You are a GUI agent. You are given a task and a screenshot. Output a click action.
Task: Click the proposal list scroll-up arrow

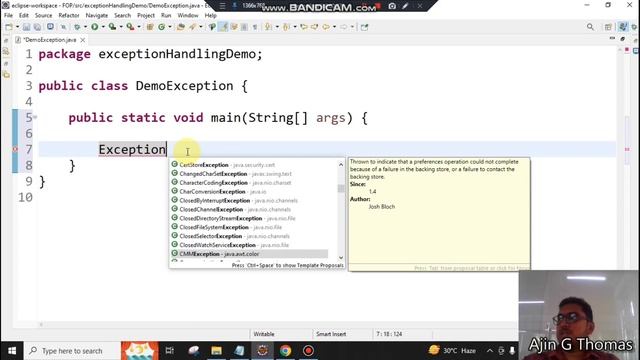[x=341, y=164]
